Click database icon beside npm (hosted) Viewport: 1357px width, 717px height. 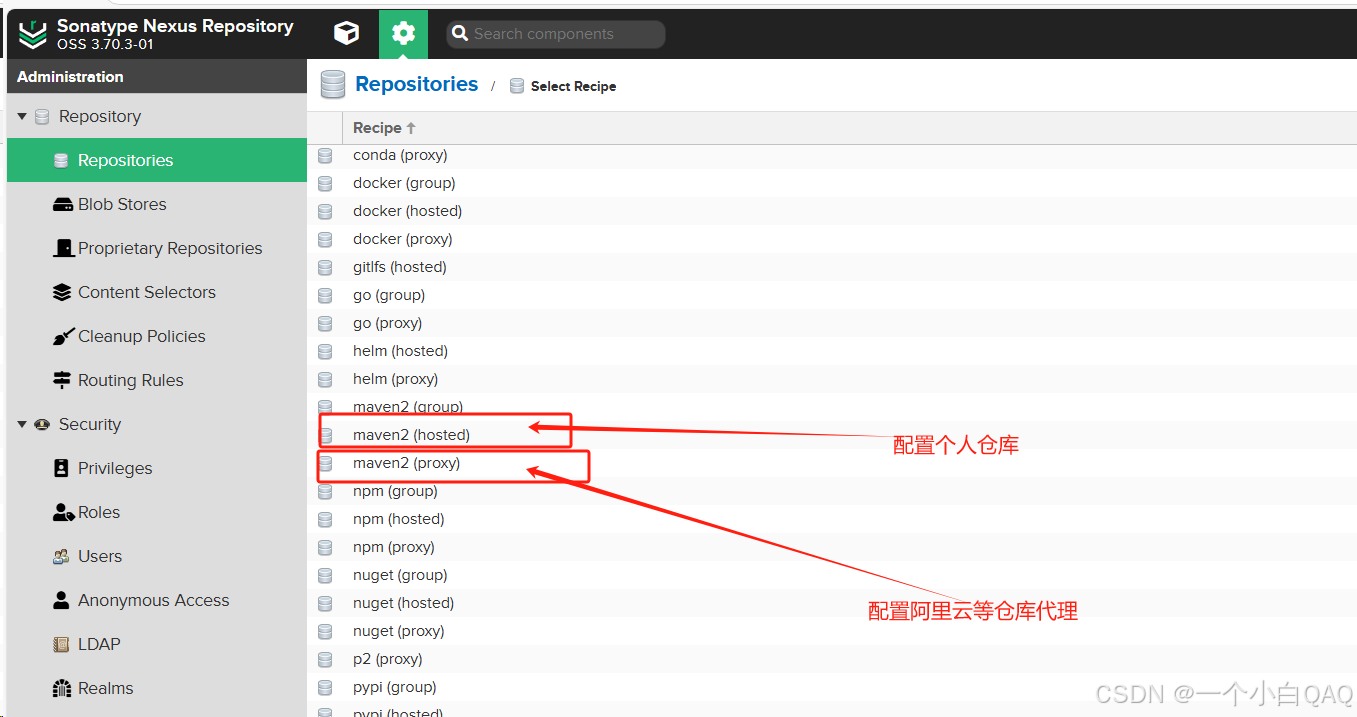[325, 519]
